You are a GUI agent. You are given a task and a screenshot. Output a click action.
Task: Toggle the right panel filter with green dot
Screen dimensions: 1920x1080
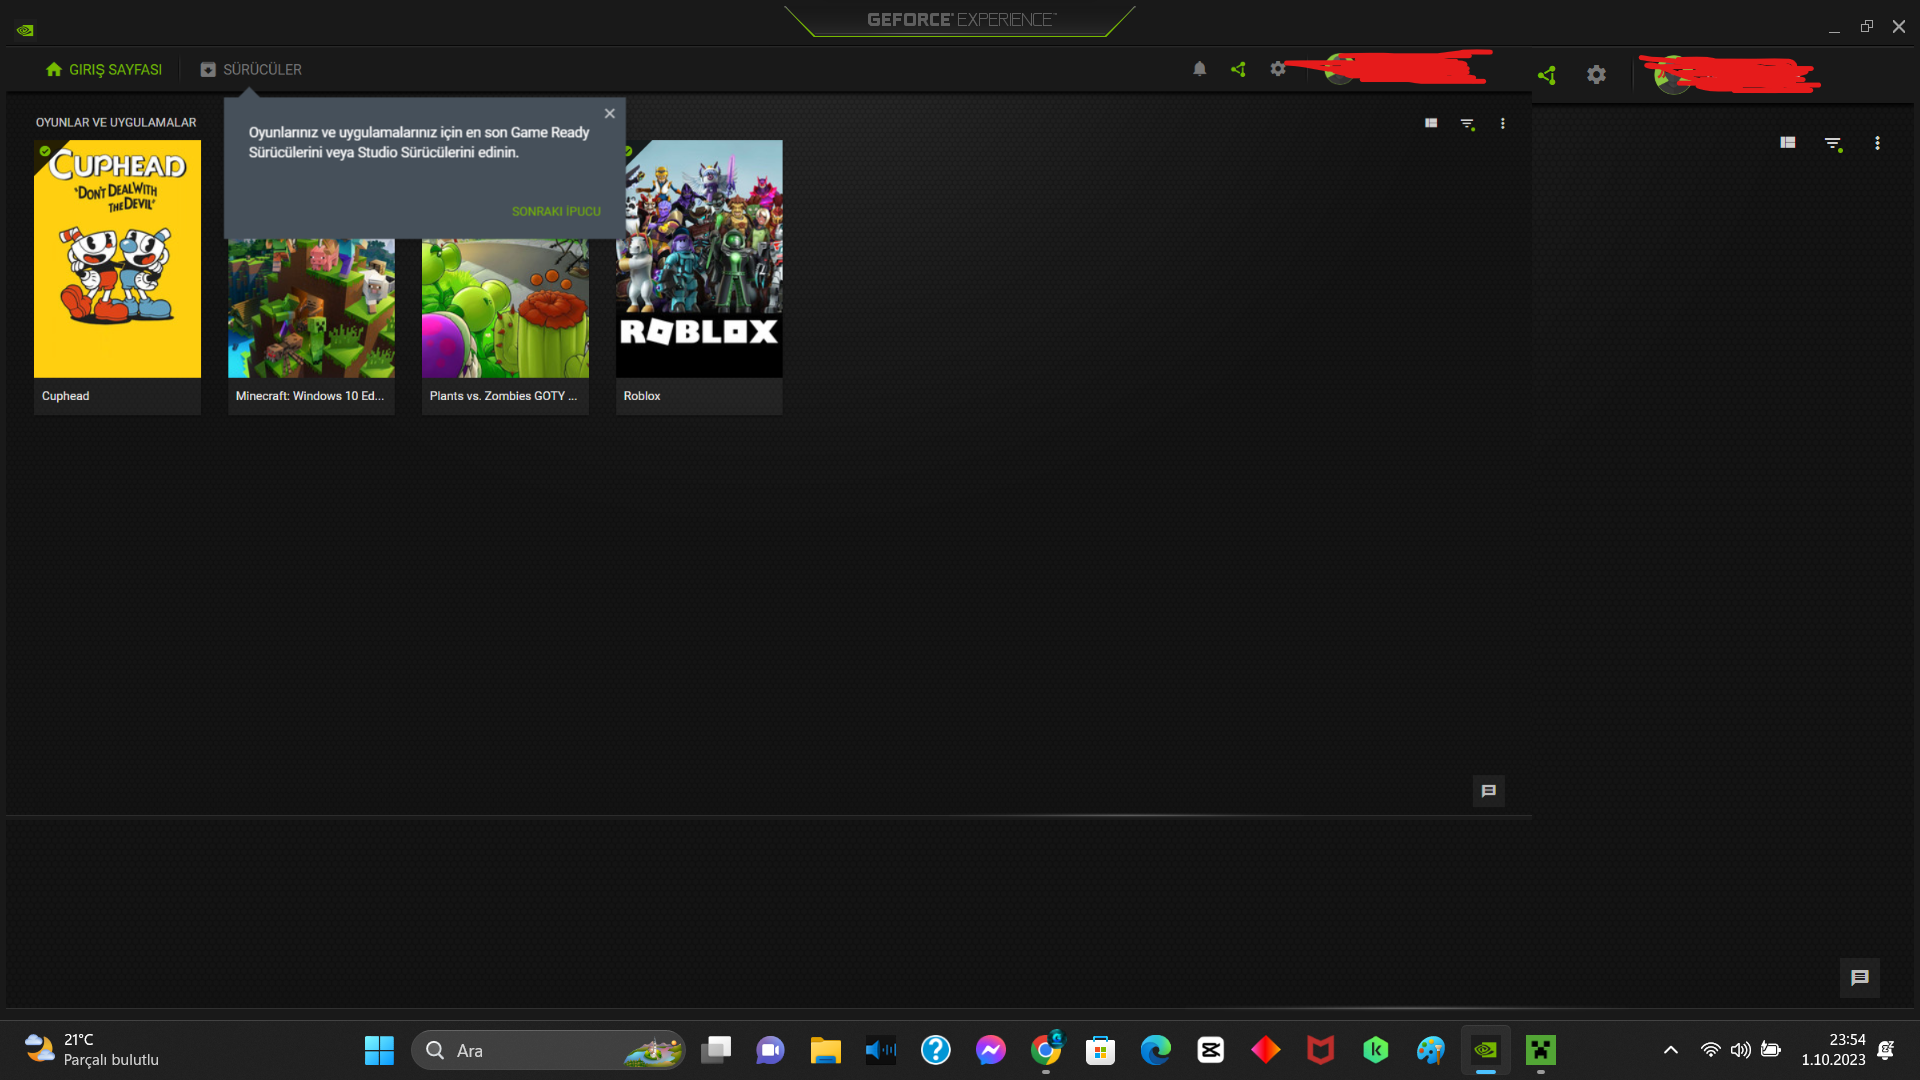[1834, 143]
